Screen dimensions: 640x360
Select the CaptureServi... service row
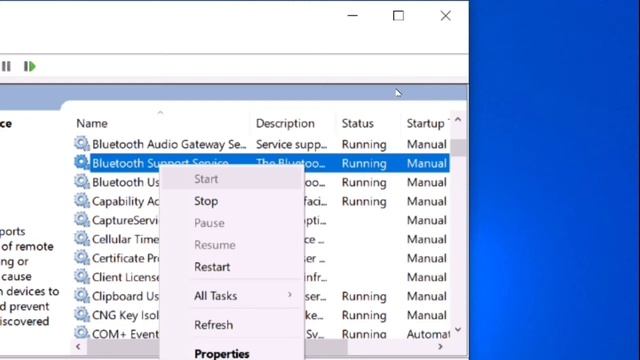[125, 220]
